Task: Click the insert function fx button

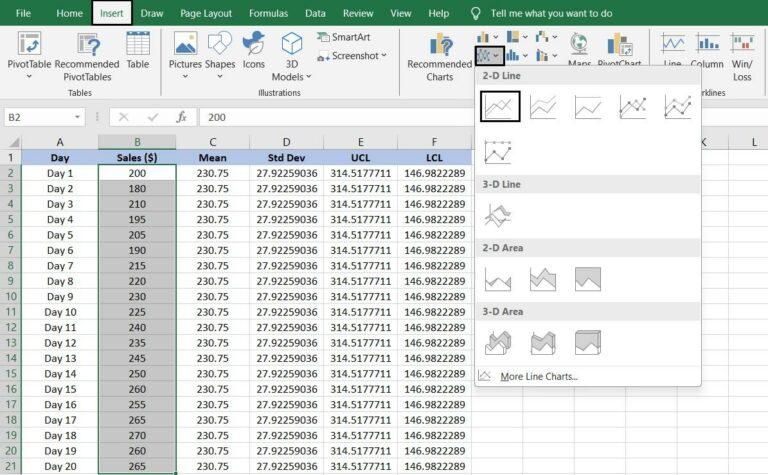Action: coord(181,117)
